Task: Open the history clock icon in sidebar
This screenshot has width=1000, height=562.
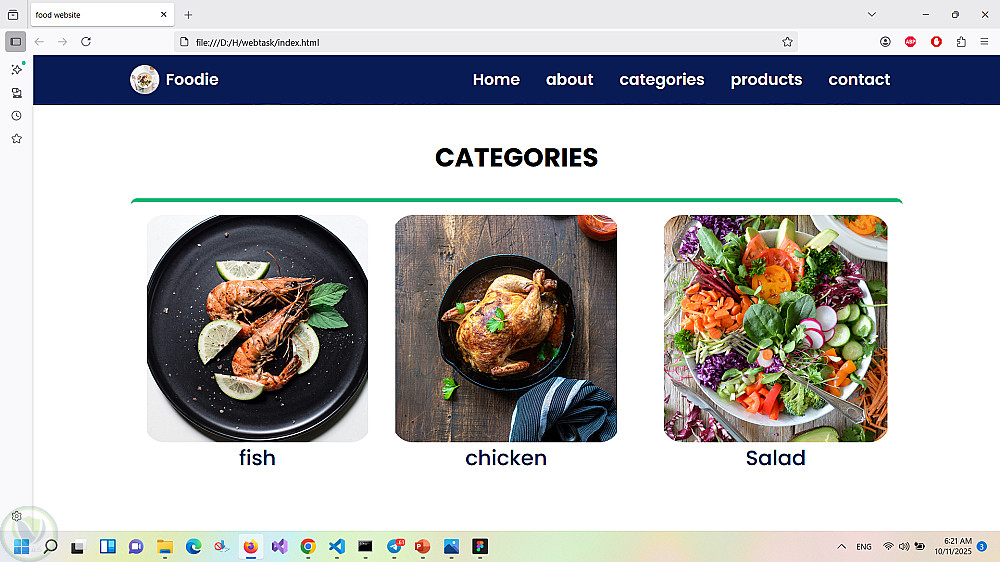Action: [17, 116]
